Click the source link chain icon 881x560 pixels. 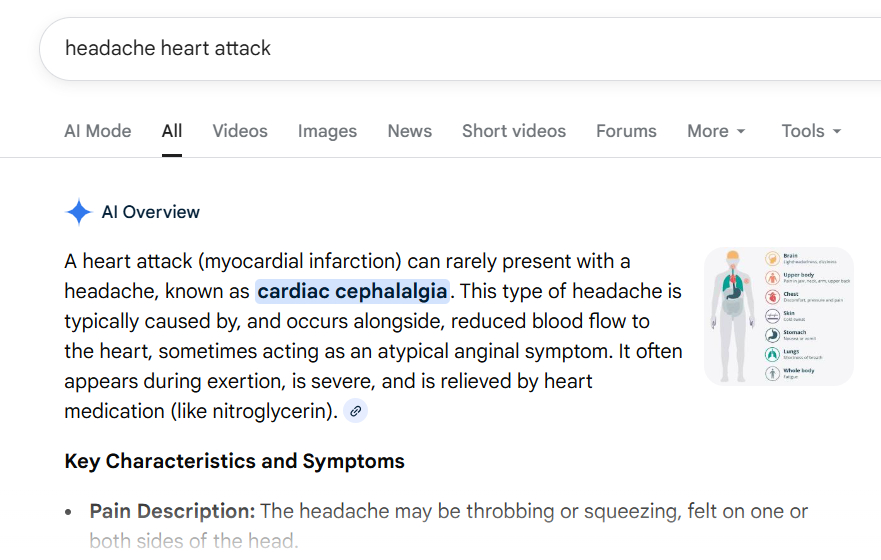[x=355, y=411]
